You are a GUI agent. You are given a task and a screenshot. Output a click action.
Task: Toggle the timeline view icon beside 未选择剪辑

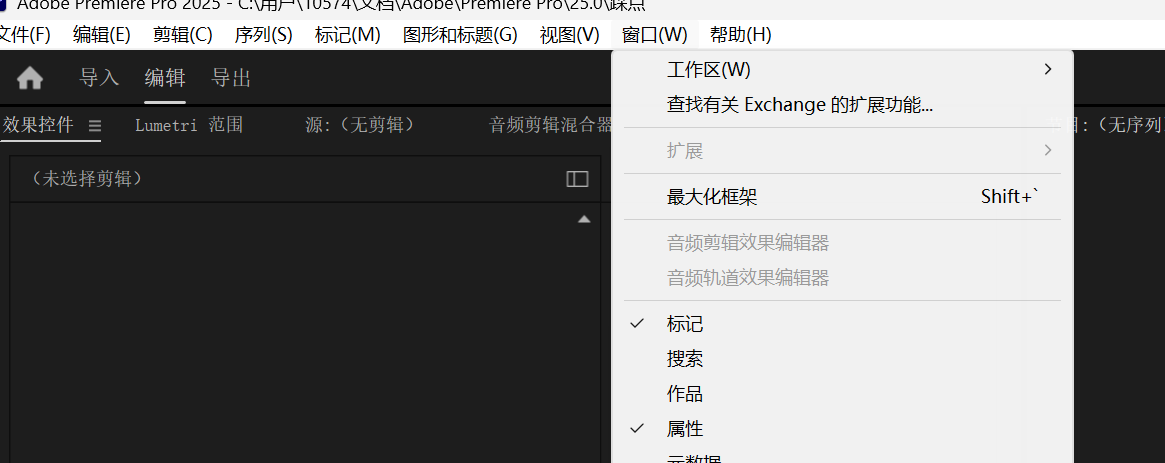point(577,179)
